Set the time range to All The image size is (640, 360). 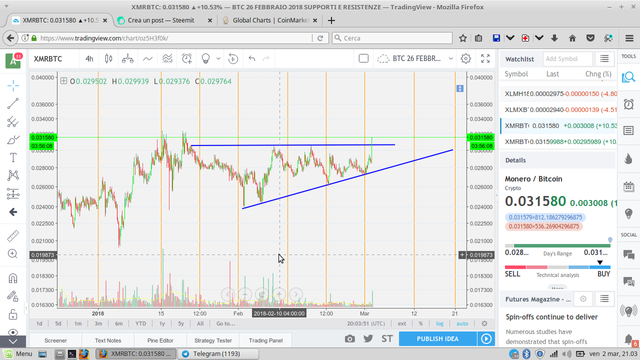(x=200, y=324)
